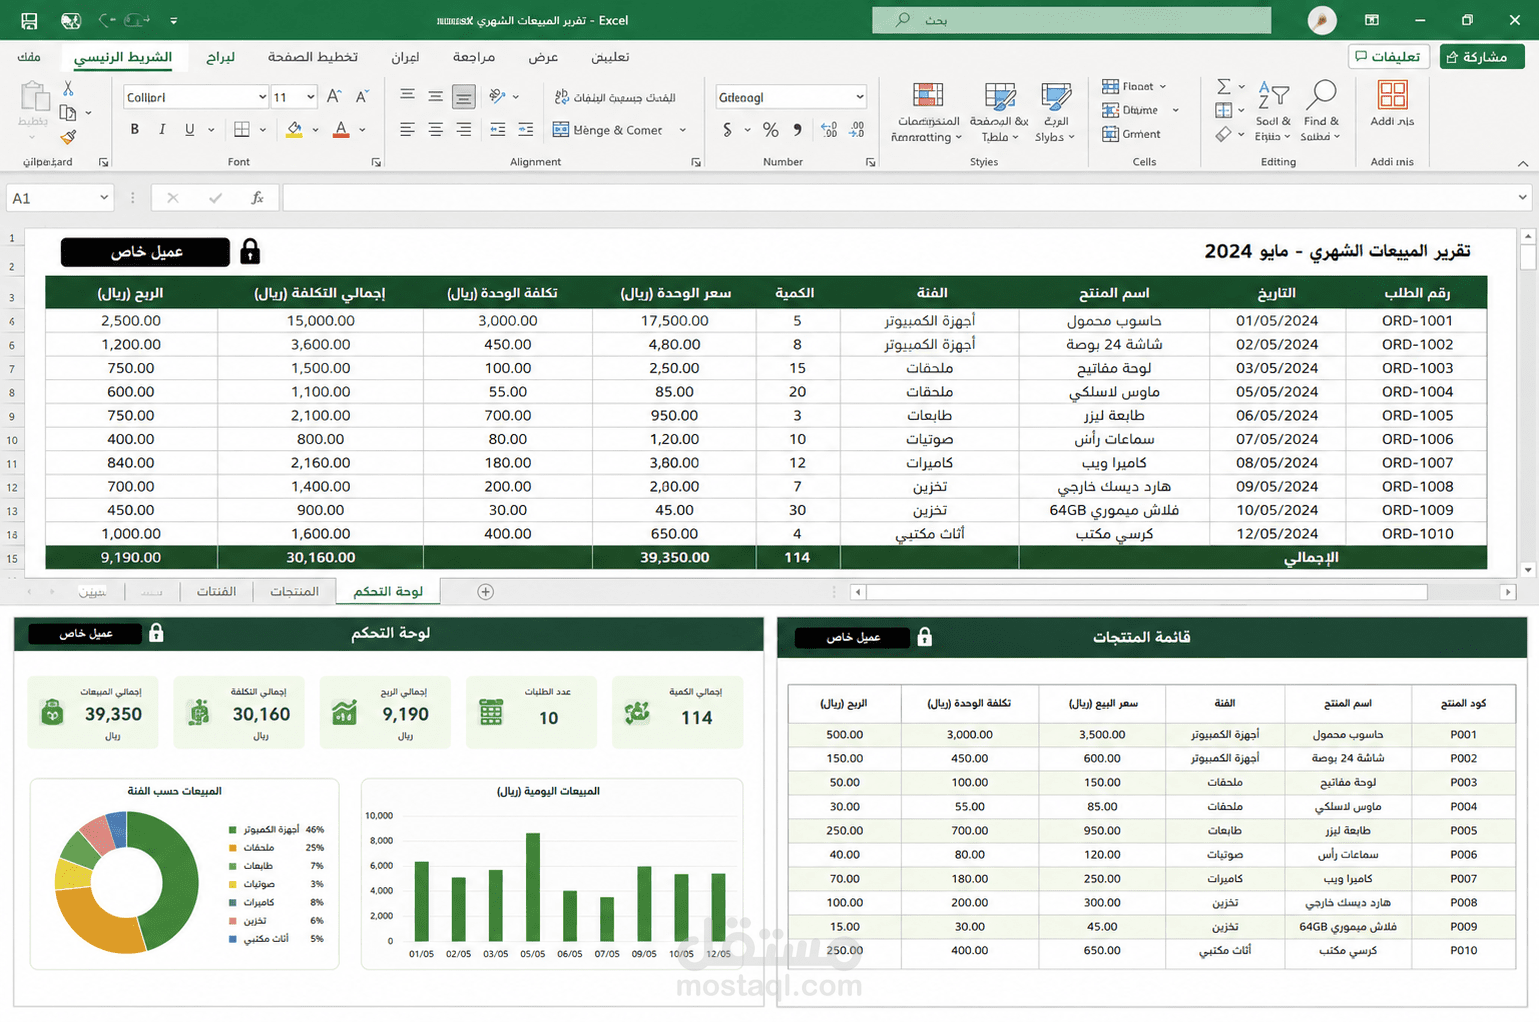Click Merge & Center button
The height and width of the screenshot is (1022, 1539).
(x=608, y=130)
